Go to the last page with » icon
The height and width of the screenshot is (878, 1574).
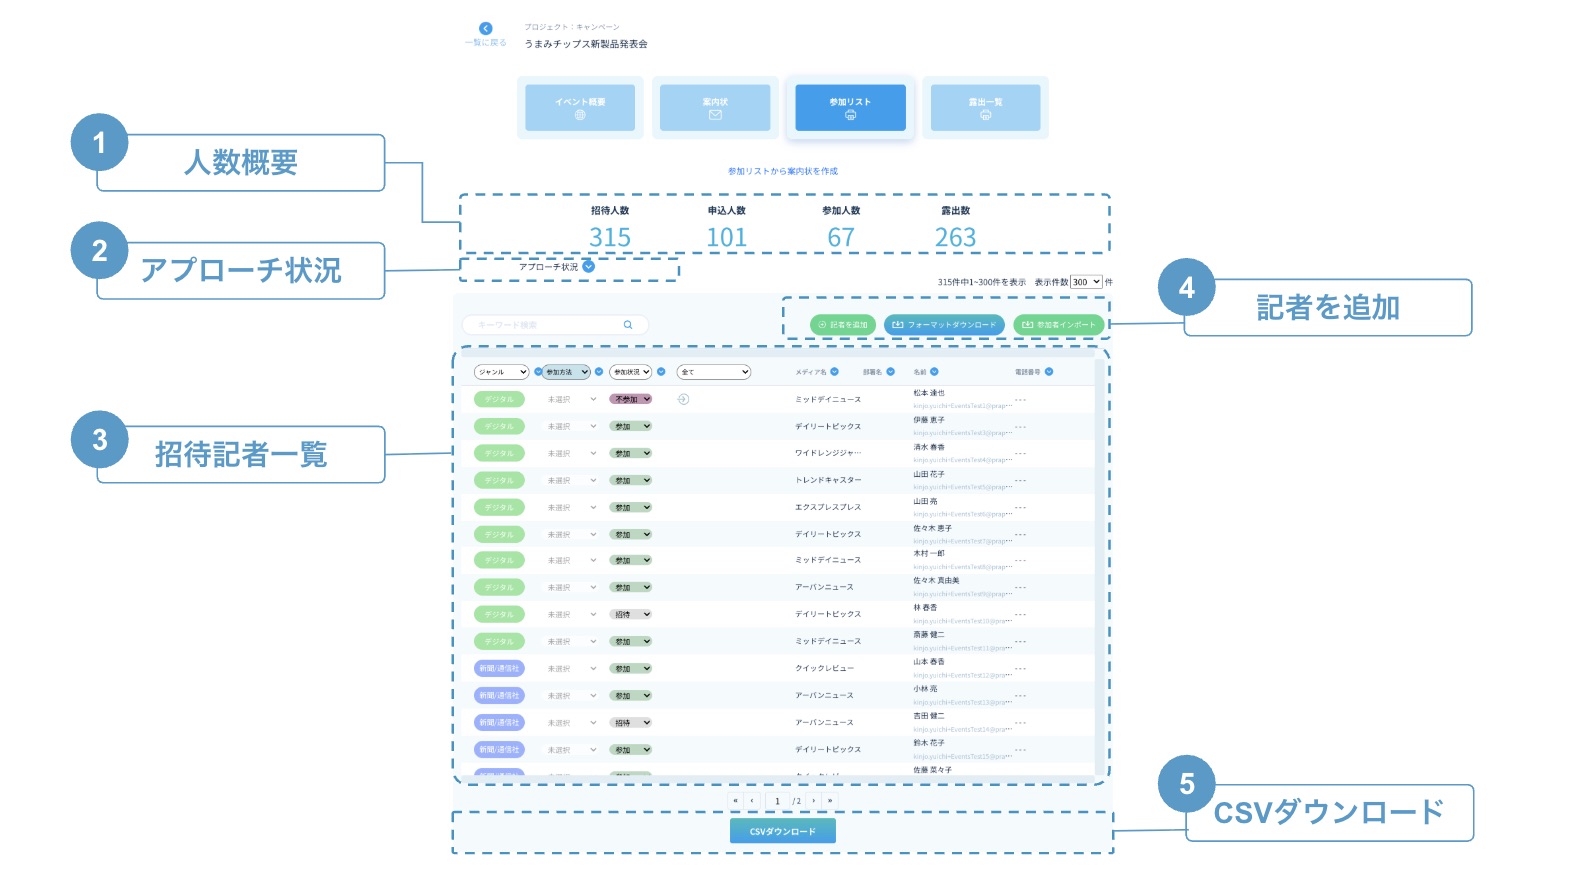830,801
